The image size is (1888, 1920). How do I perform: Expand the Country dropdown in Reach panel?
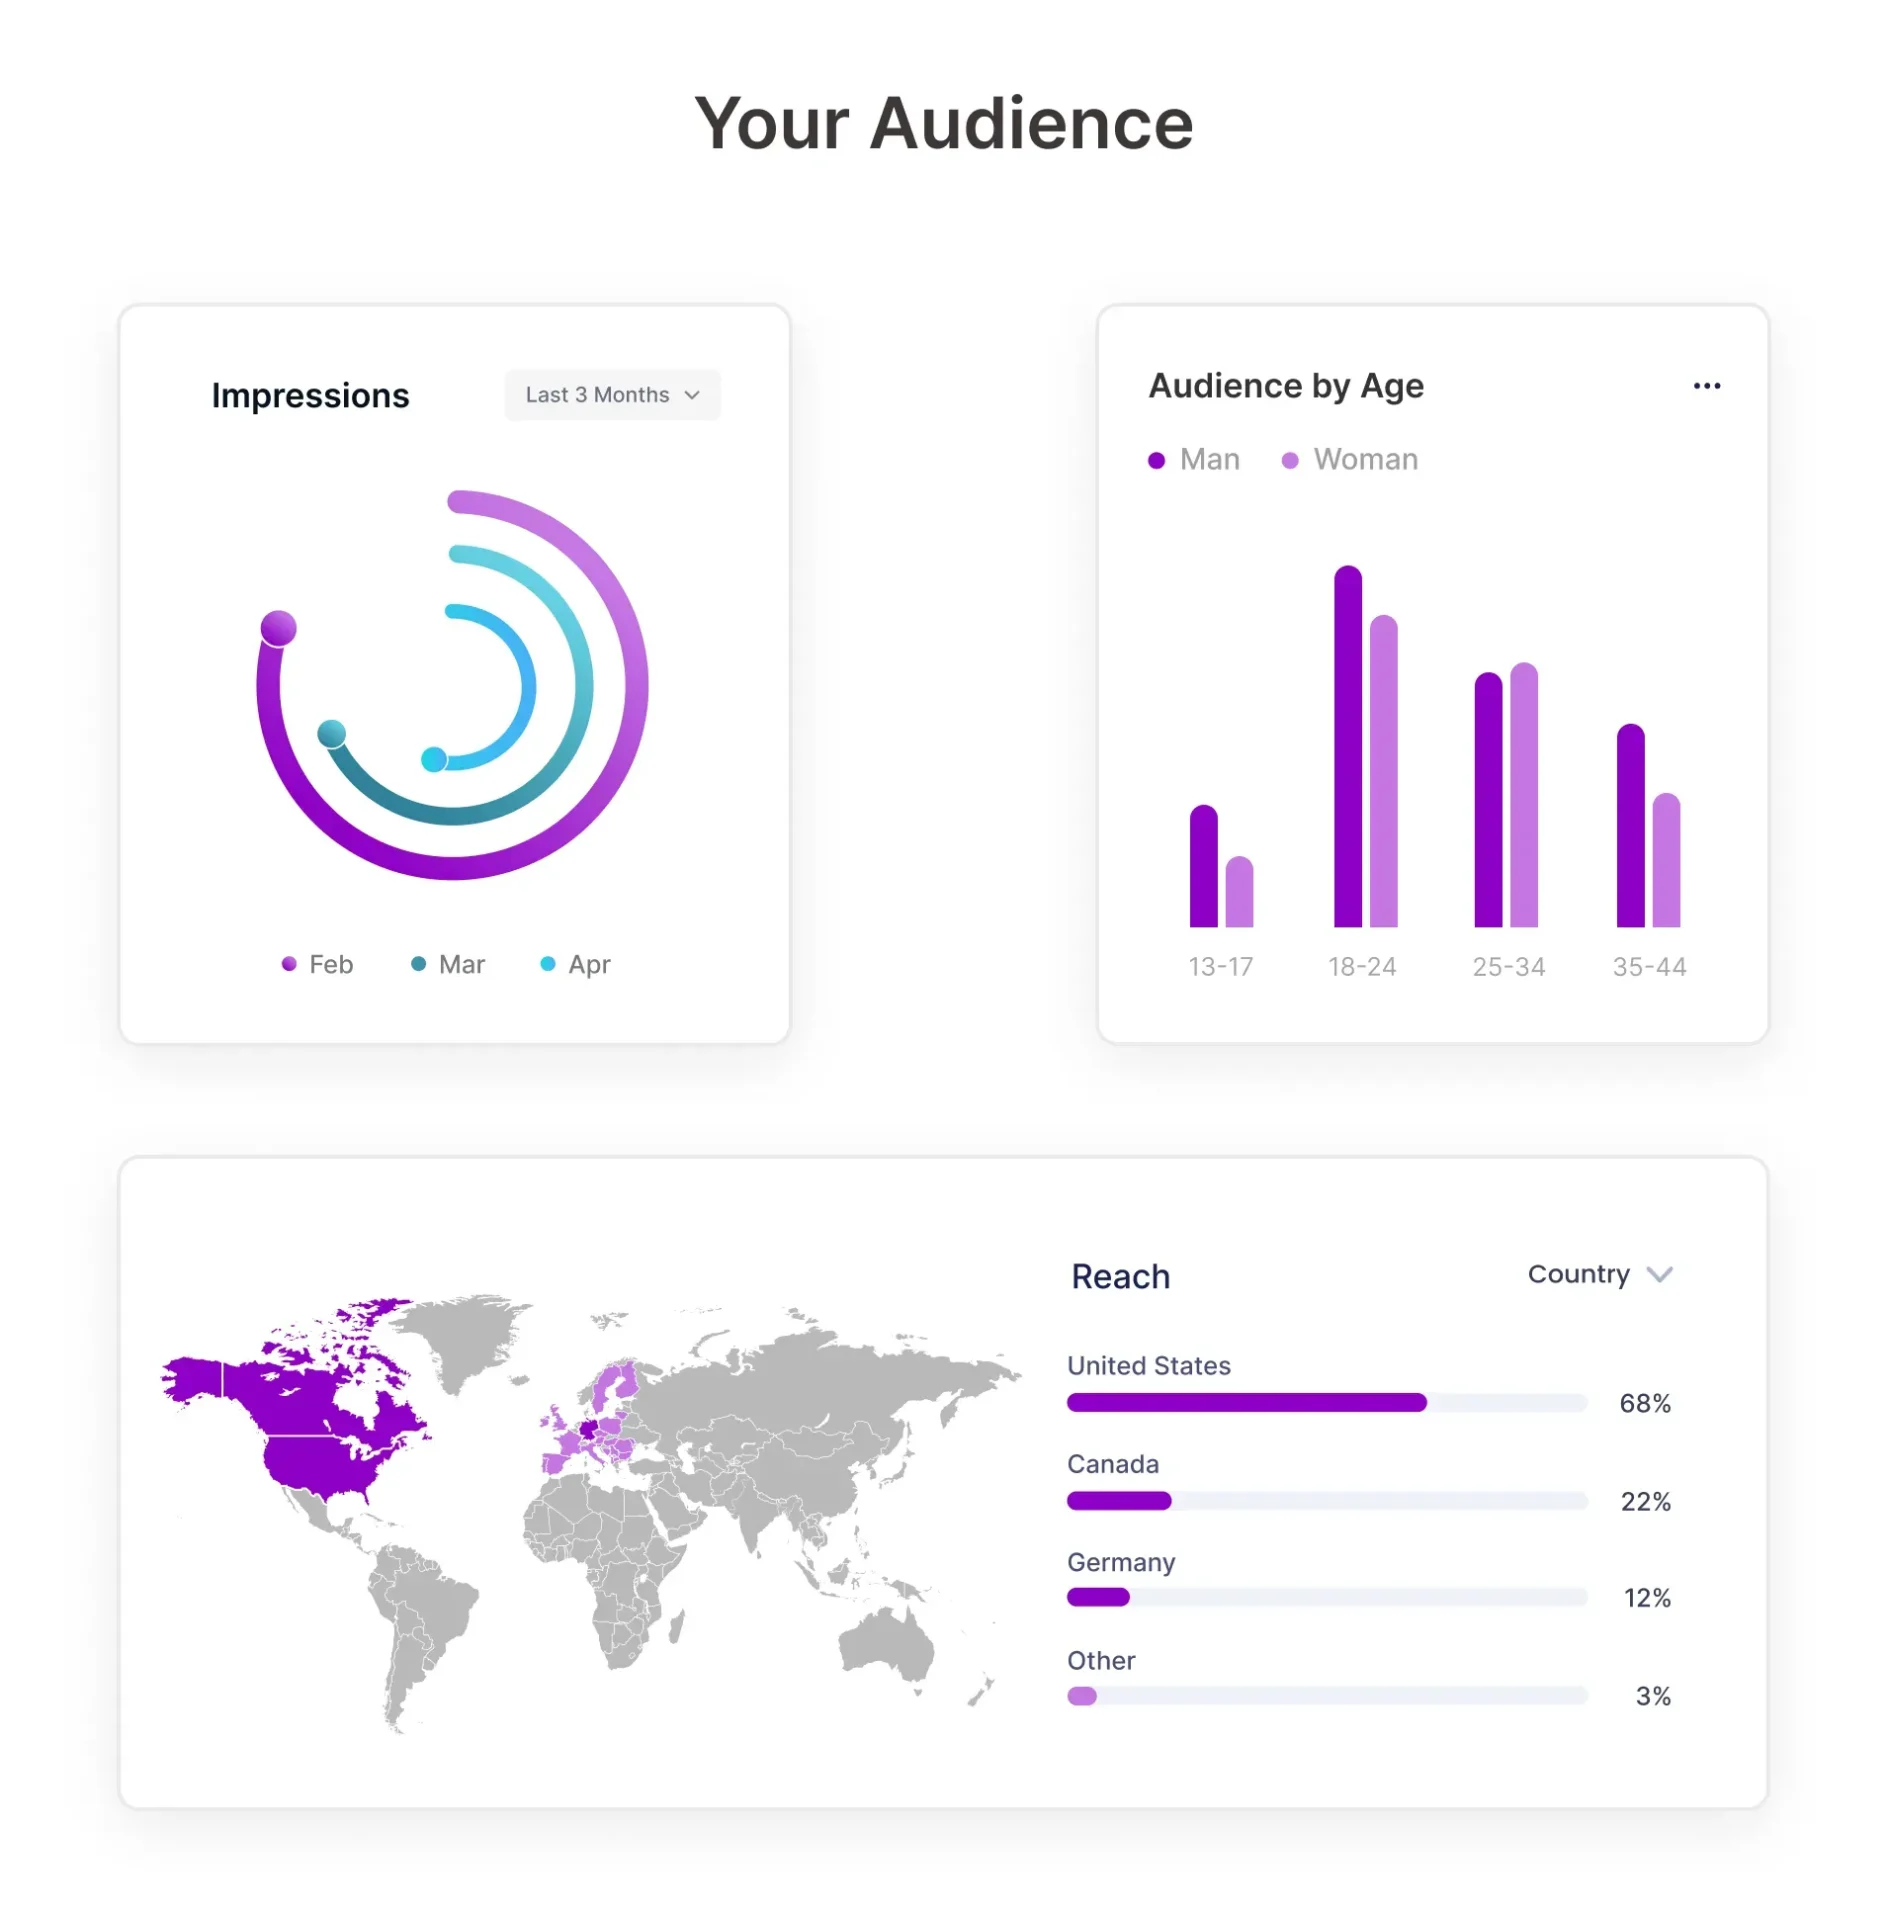1600,1274
